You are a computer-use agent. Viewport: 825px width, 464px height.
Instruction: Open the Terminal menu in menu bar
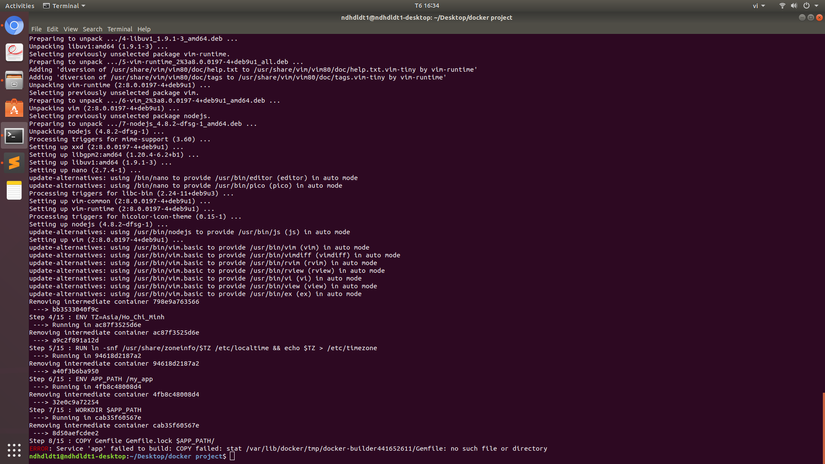tap(119, 29)
